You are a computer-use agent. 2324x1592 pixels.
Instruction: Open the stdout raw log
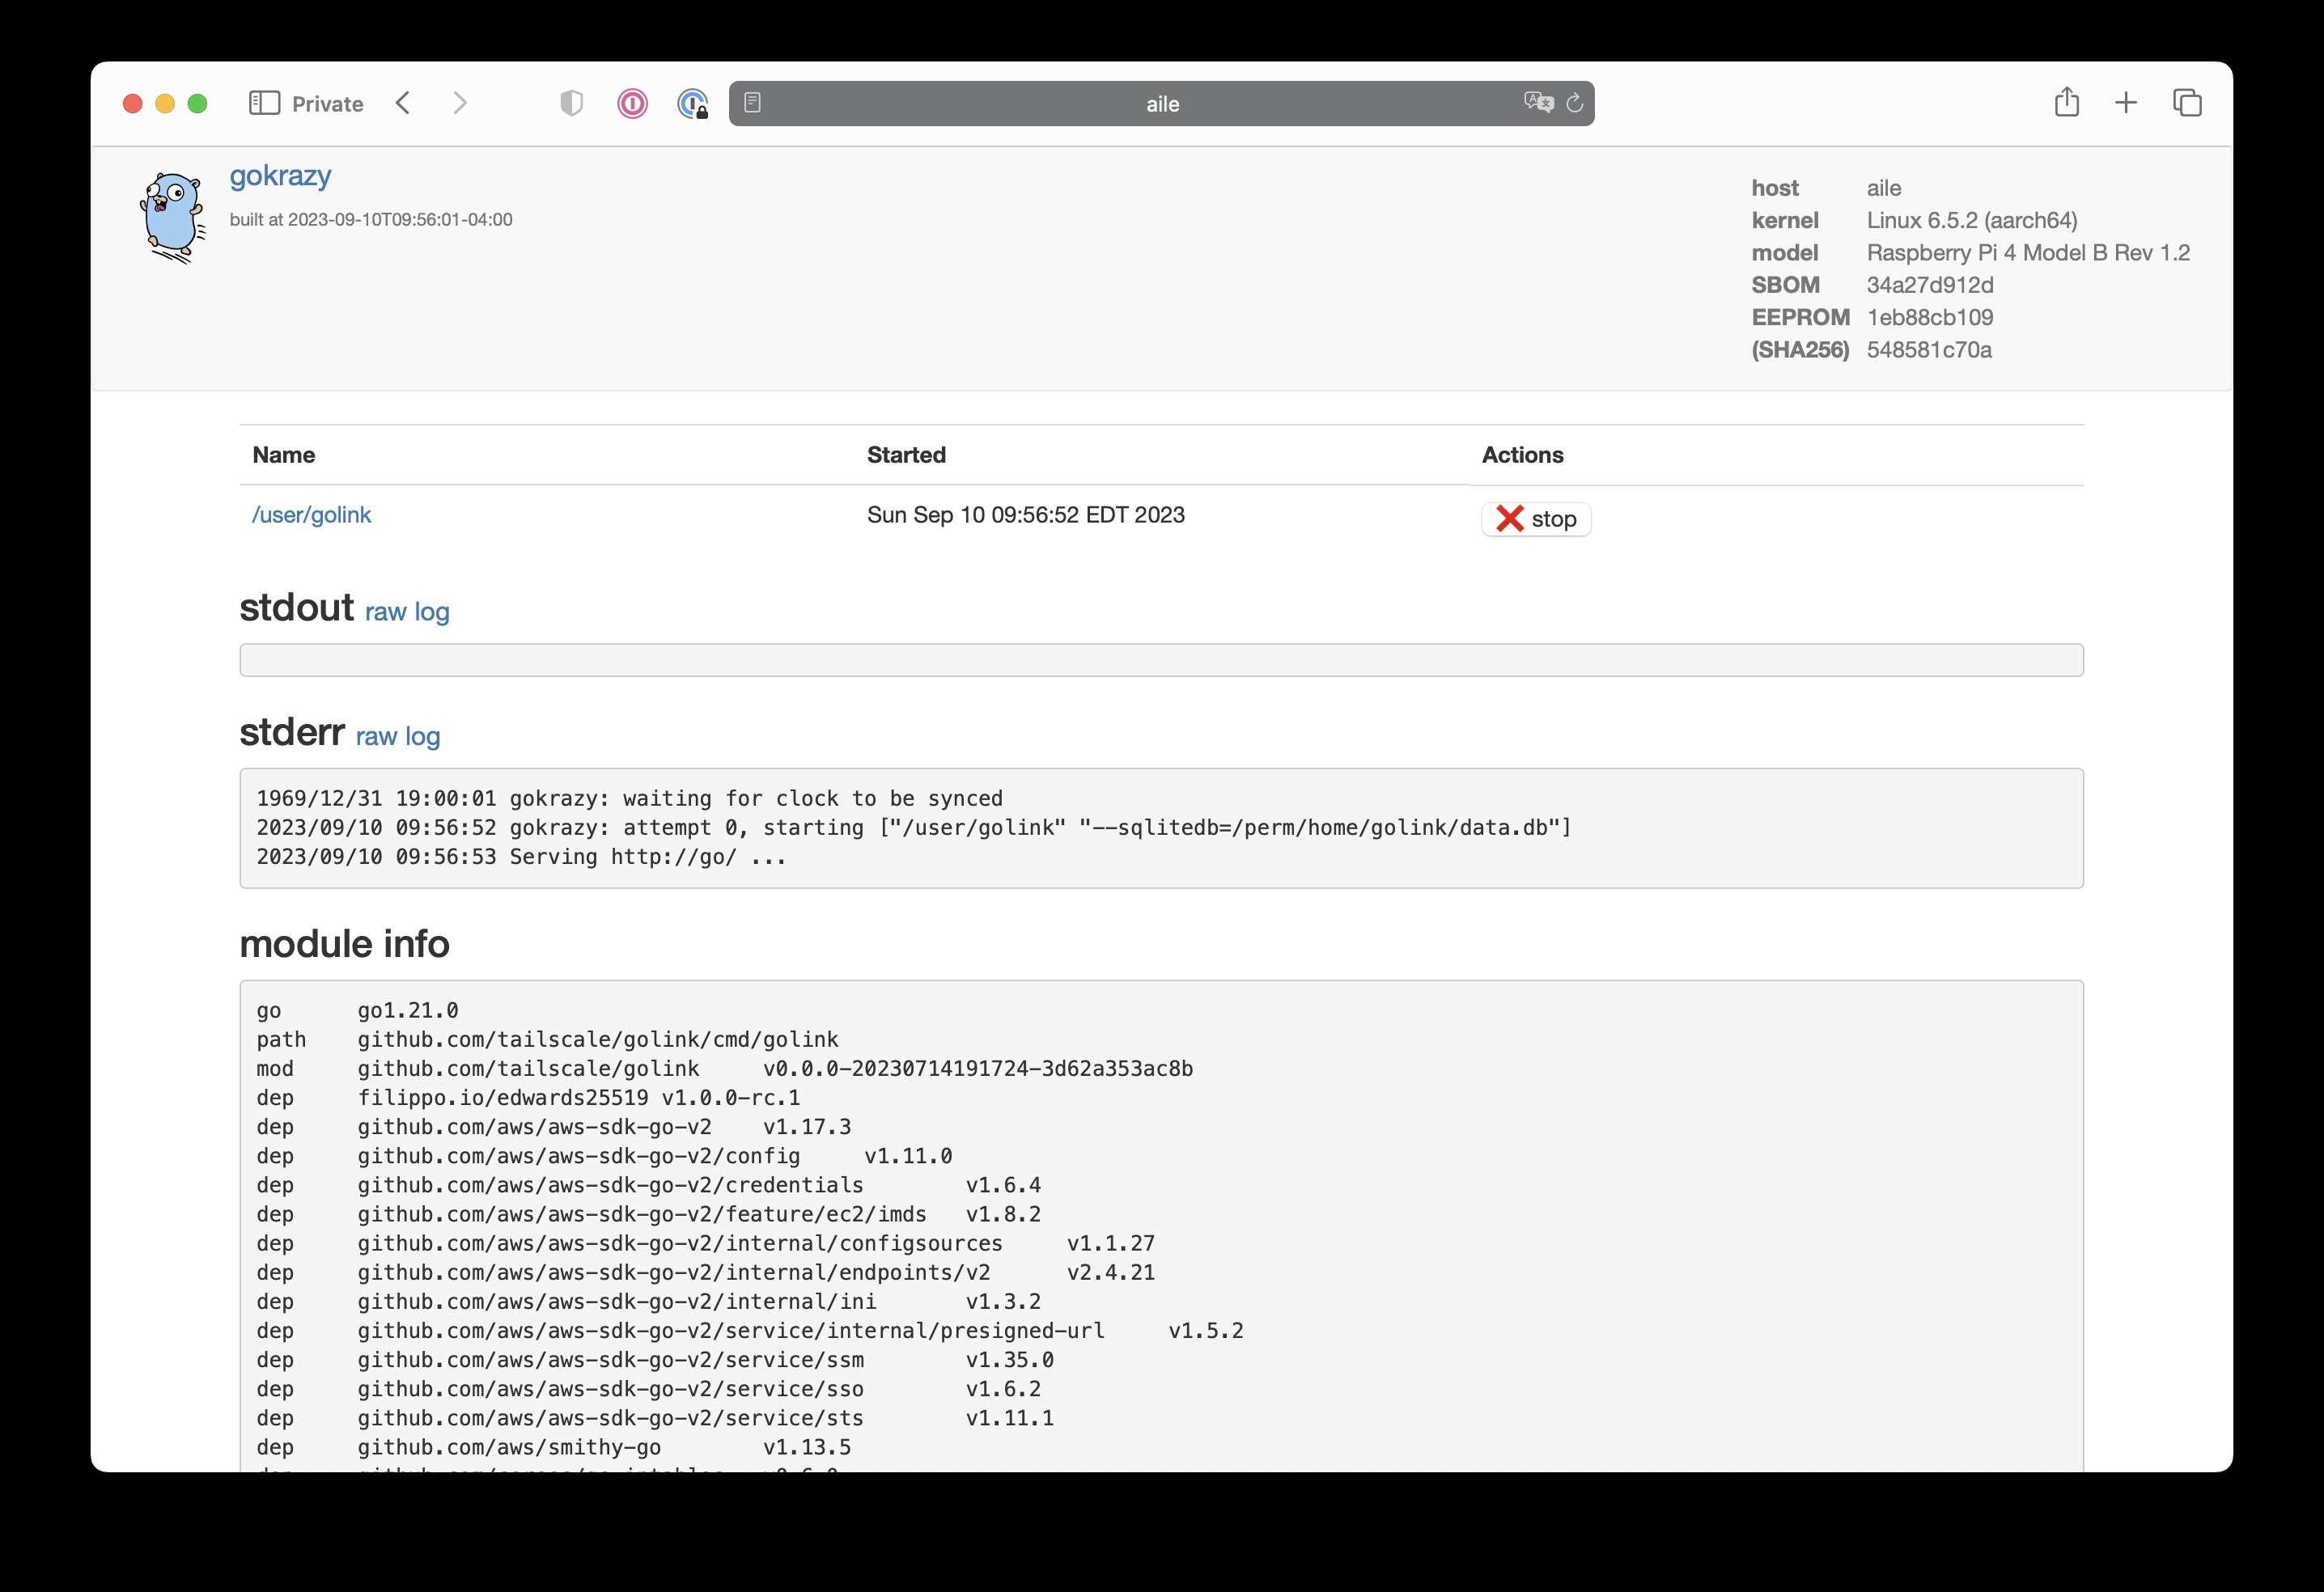(407, 612)
